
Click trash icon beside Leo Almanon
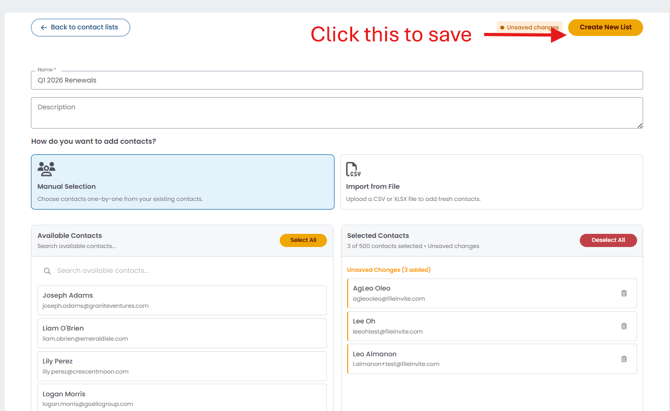coord(624,359)
